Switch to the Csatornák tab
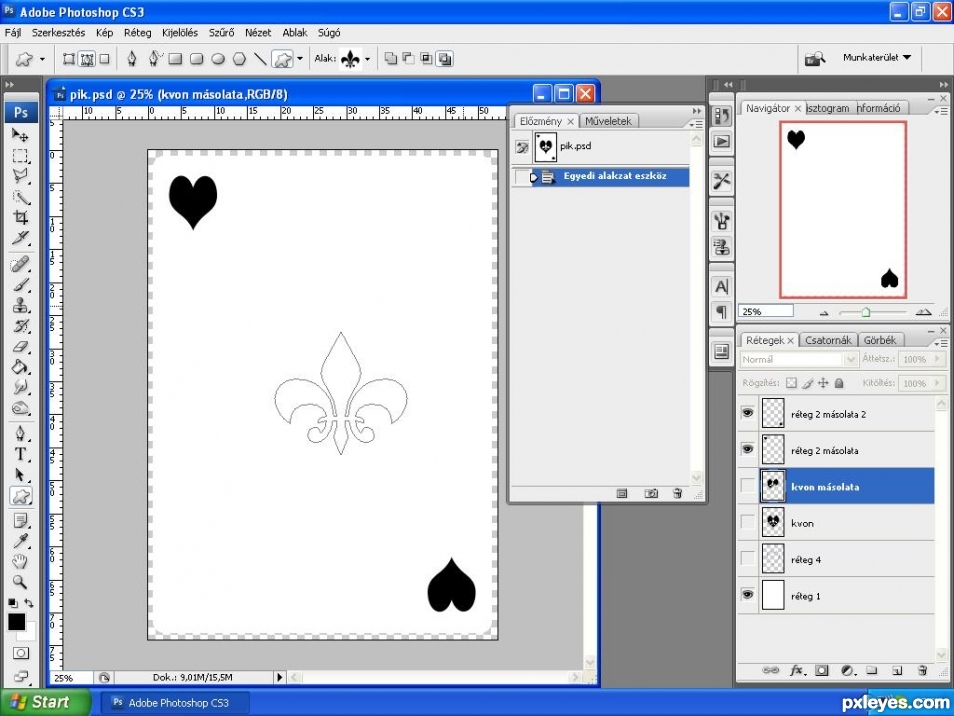Image resolution: width=954 pixels, height=716 pixels. [x=828, y=340]
